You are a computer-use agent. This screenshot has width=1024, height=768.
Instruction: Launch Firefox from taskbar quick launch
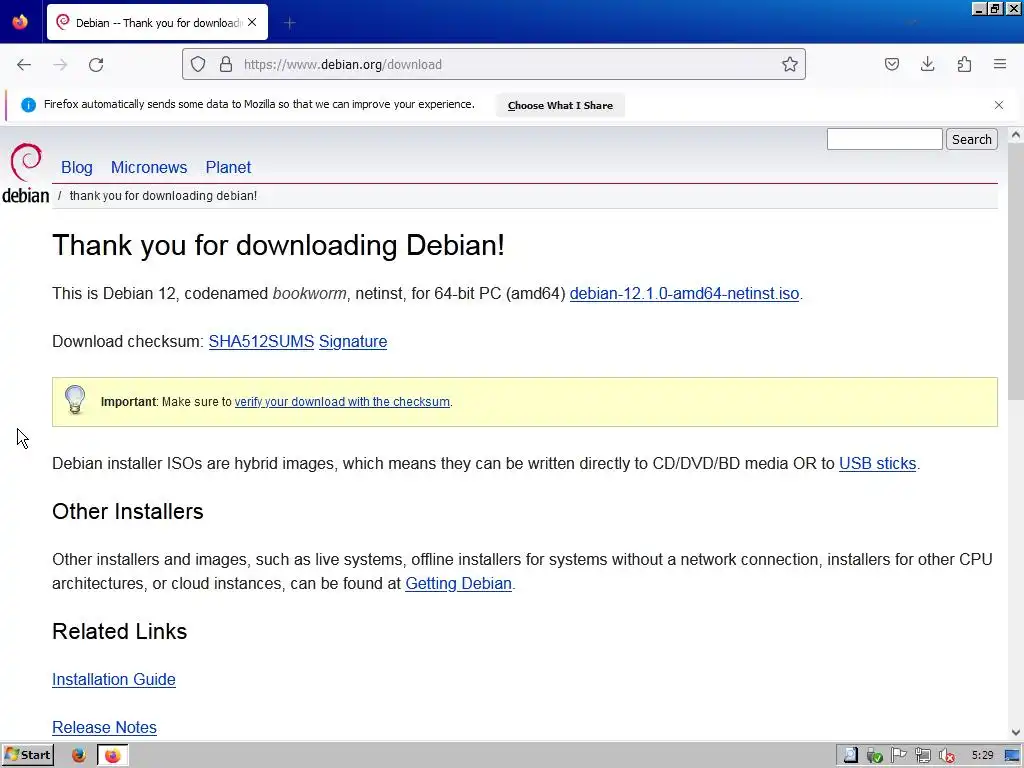pyautogui.click(x=78, y=755)
